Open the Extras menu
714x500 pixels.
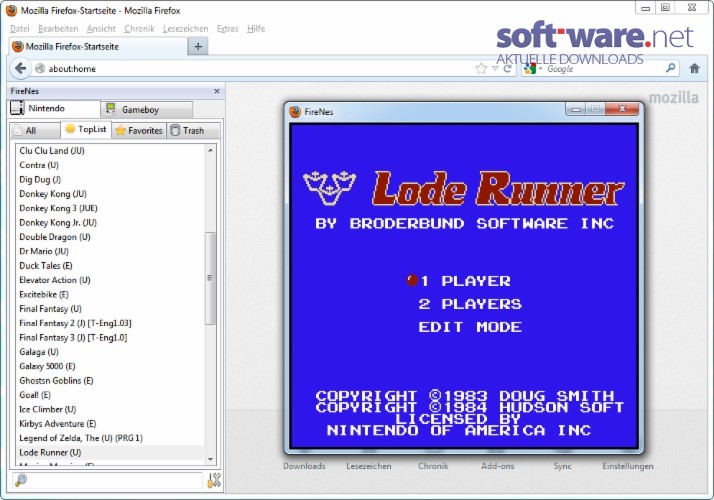pyautogui.click(x=227, y=29)
